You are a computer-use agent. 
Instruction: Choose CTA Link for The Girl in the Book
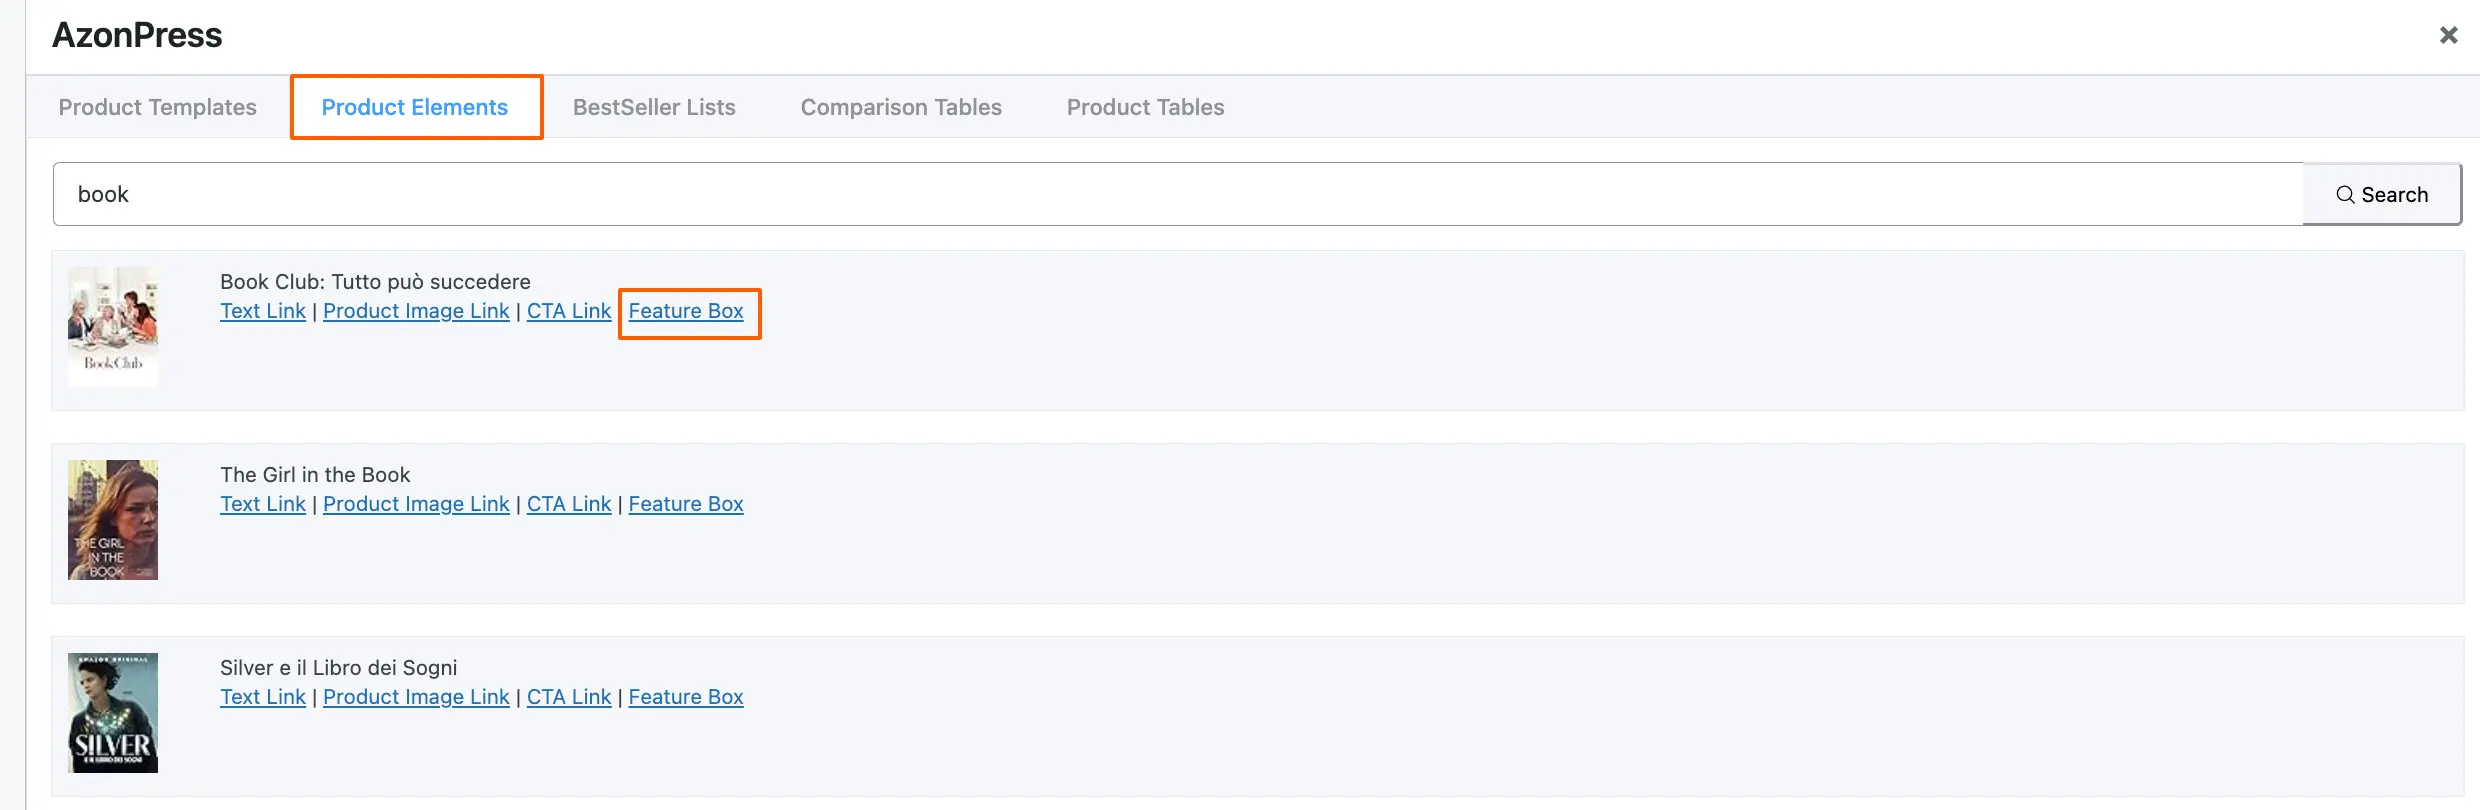pyautogui.click(x=569, y=504)
